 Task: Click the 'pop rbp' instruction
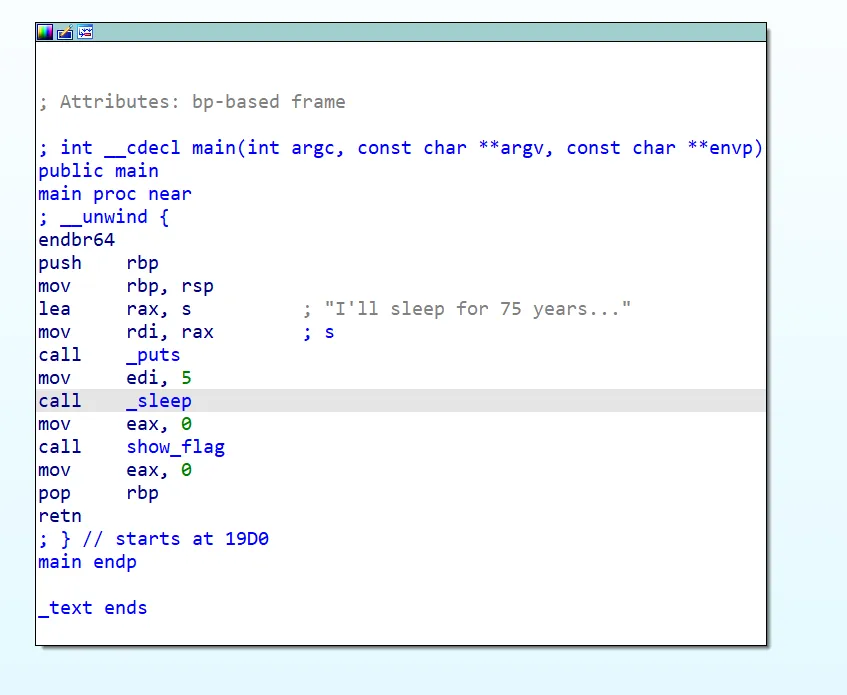click(98, 493)
